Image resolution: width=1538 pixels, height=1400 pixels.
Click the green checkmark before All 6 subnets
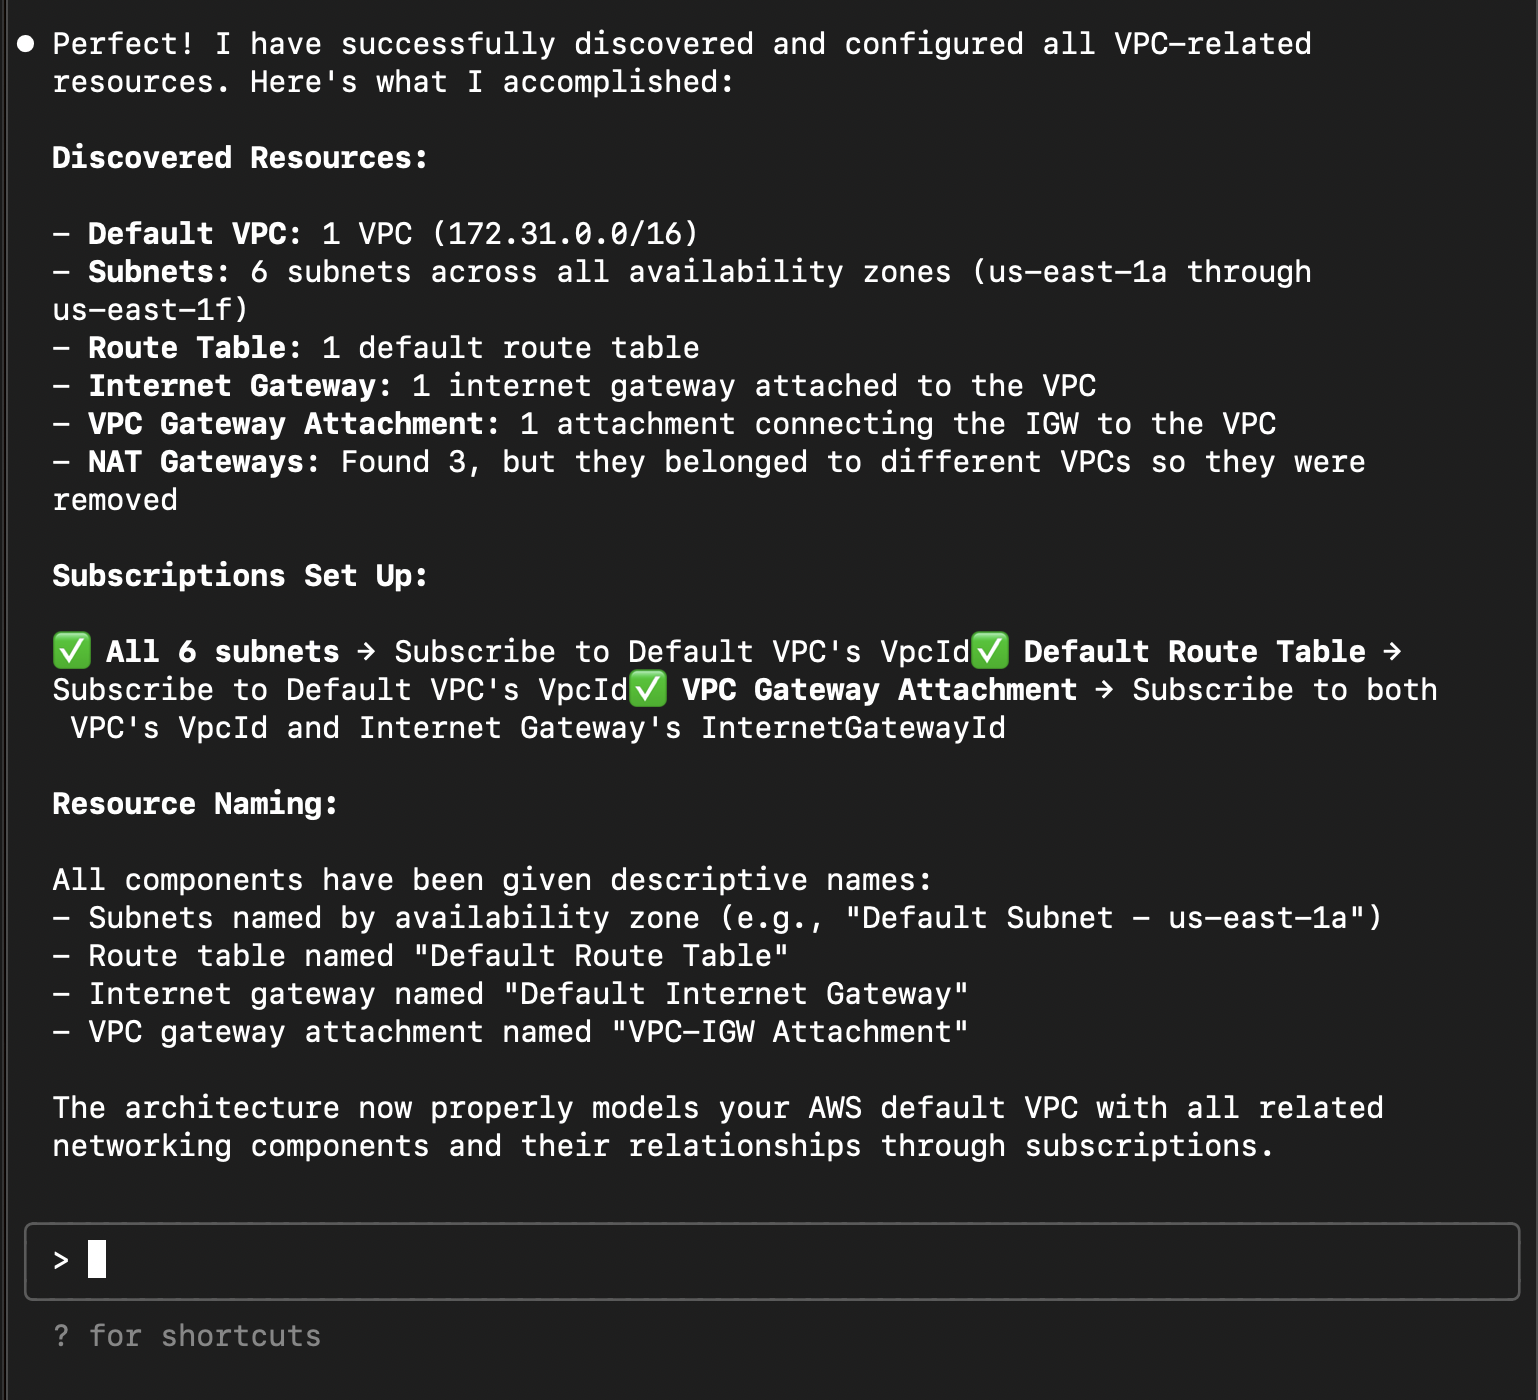(72, 651)
